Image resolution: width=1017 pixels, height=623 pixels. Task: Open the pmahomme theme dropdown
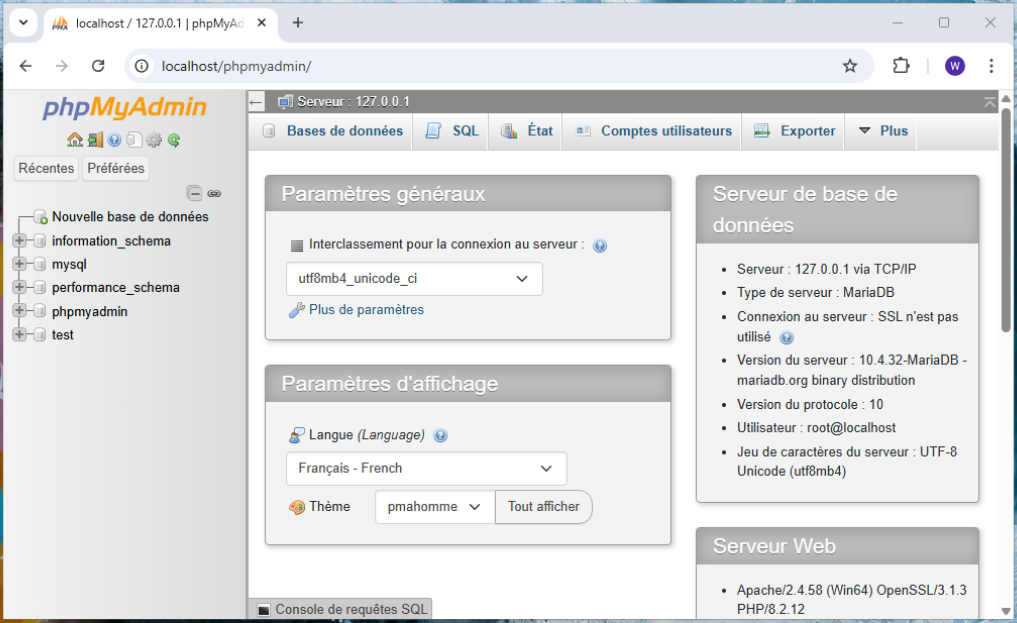pyautogui.click(x=433, y=507)
